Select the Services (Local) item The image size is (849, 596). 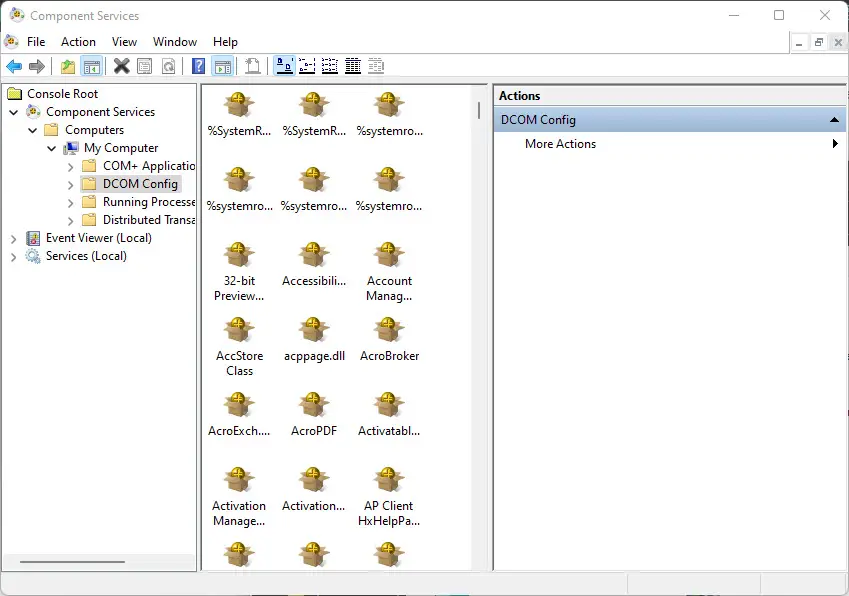87,256
